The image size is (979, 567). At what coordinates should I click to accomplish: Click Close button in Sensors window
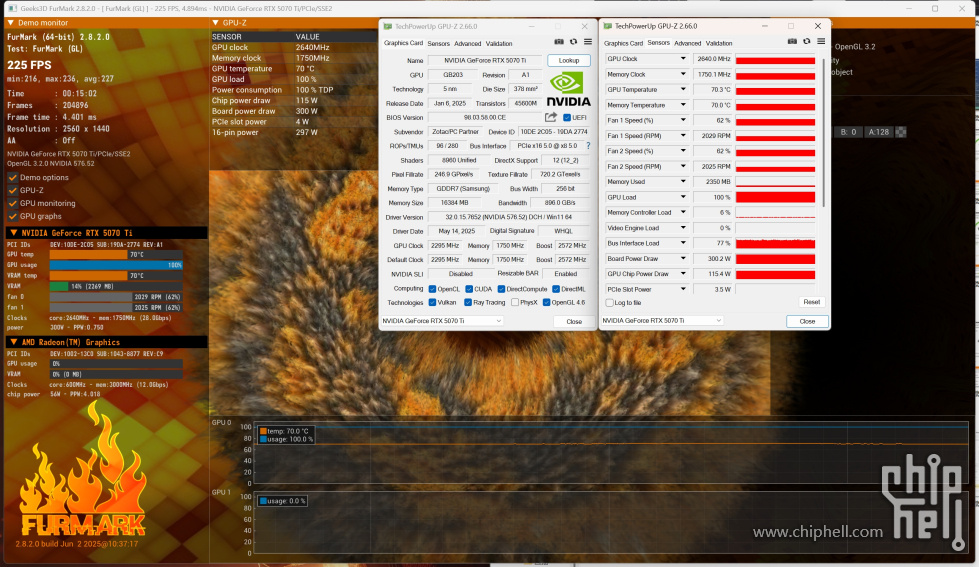coord(807,321)
